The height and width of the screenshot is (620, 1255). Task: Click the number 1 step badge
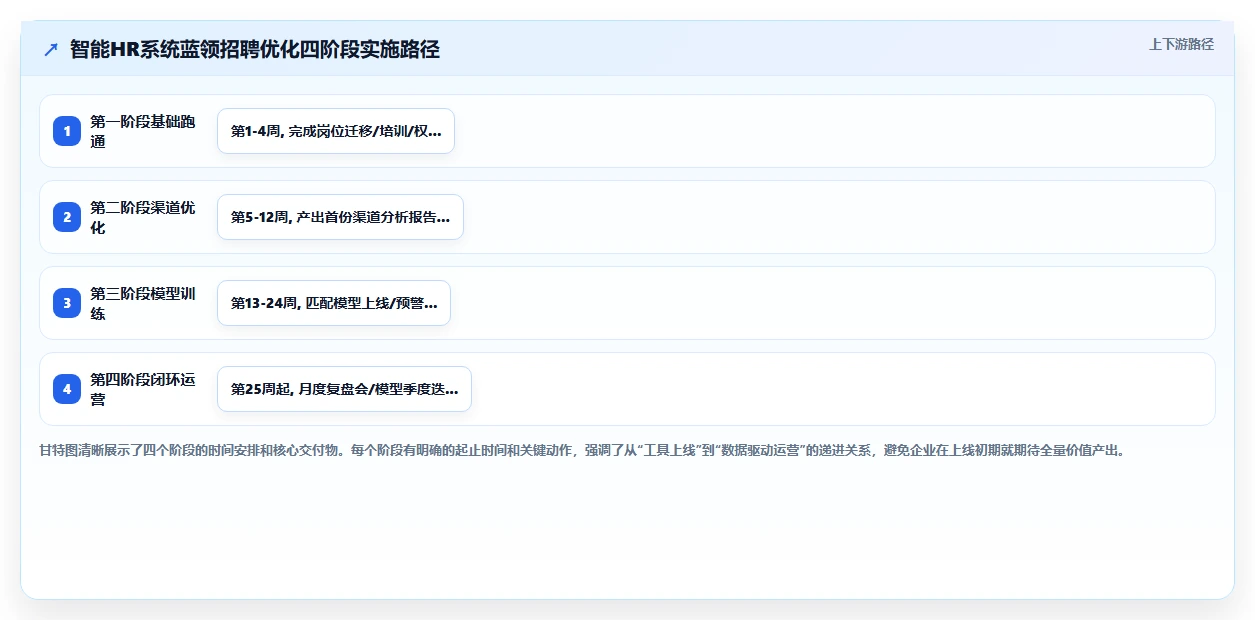pos(67,131)
